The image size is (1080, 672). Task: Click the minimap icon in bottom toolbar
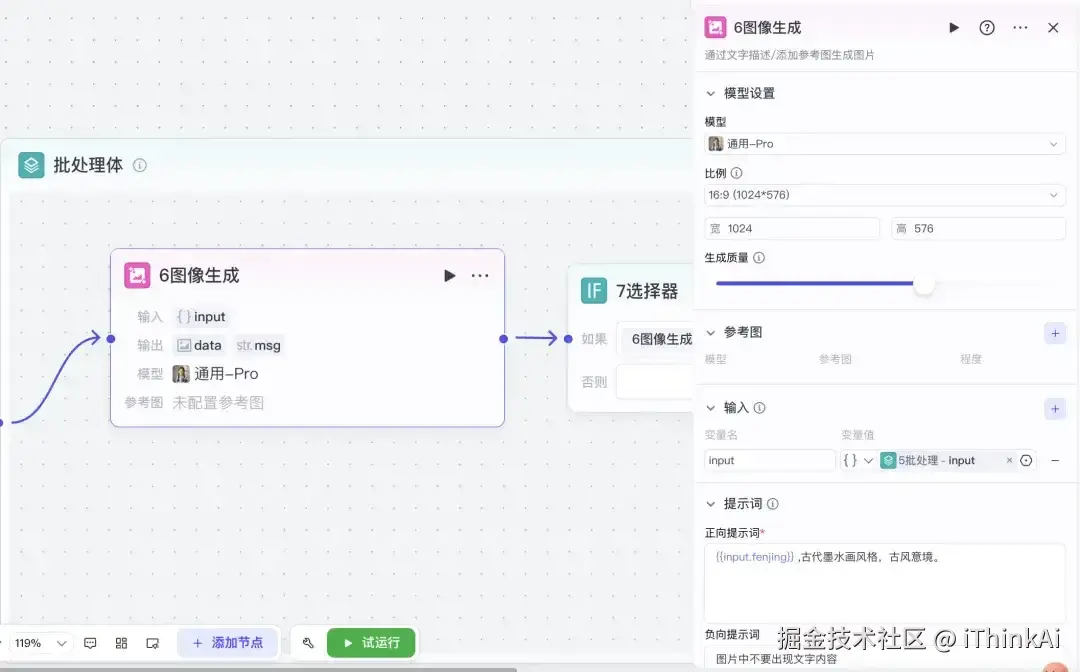point(153,643)
